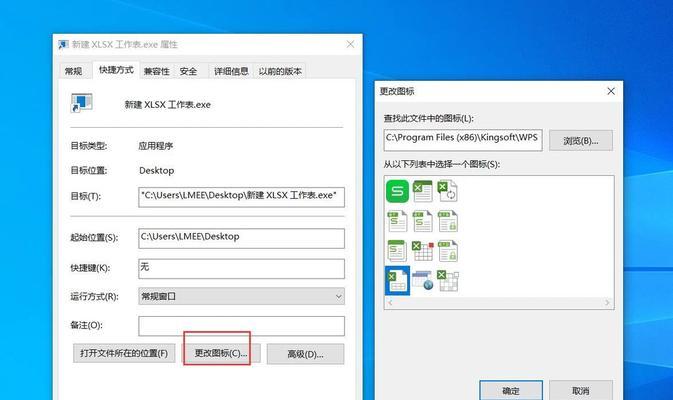Click the 取消 button in 更改图标 dialog
673x400 pixels.
[x=581, y=390]
